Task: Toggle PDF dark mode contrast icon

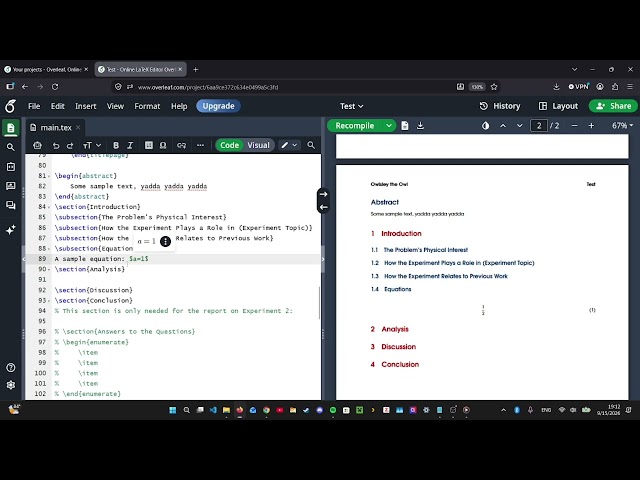Action: [485, 126]
